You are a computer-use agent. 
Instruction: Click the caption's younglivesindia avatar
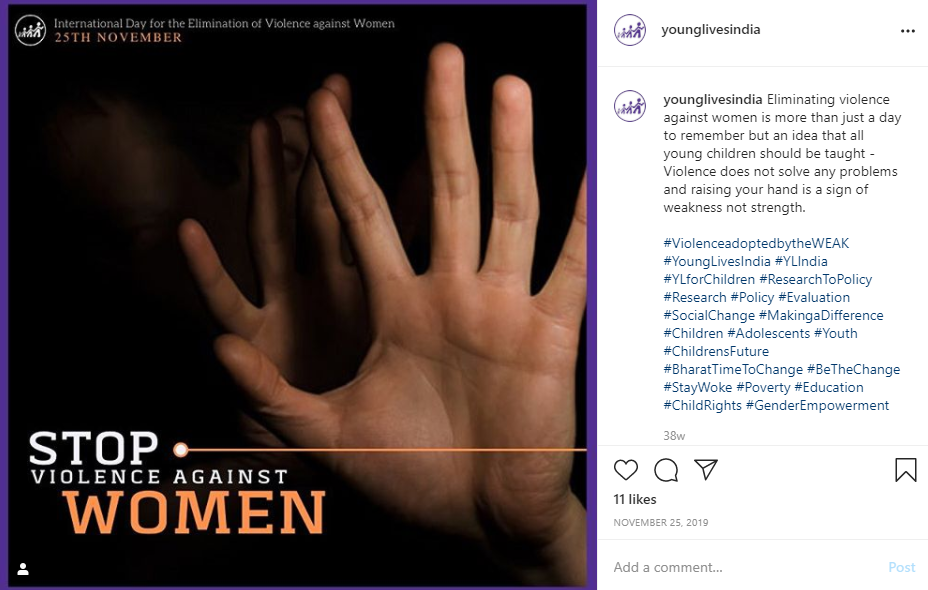click(630, 106)
